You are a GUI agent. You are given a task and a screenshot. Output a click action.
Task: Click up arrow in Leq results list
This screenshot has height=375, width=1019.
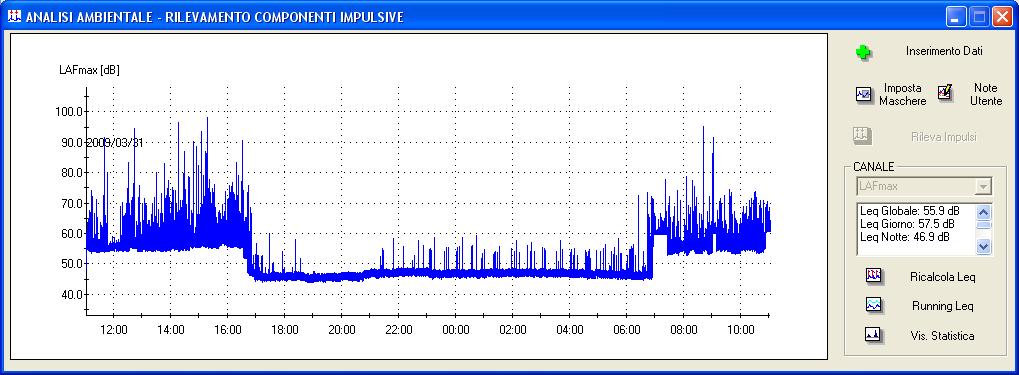(x=983, y=212)
